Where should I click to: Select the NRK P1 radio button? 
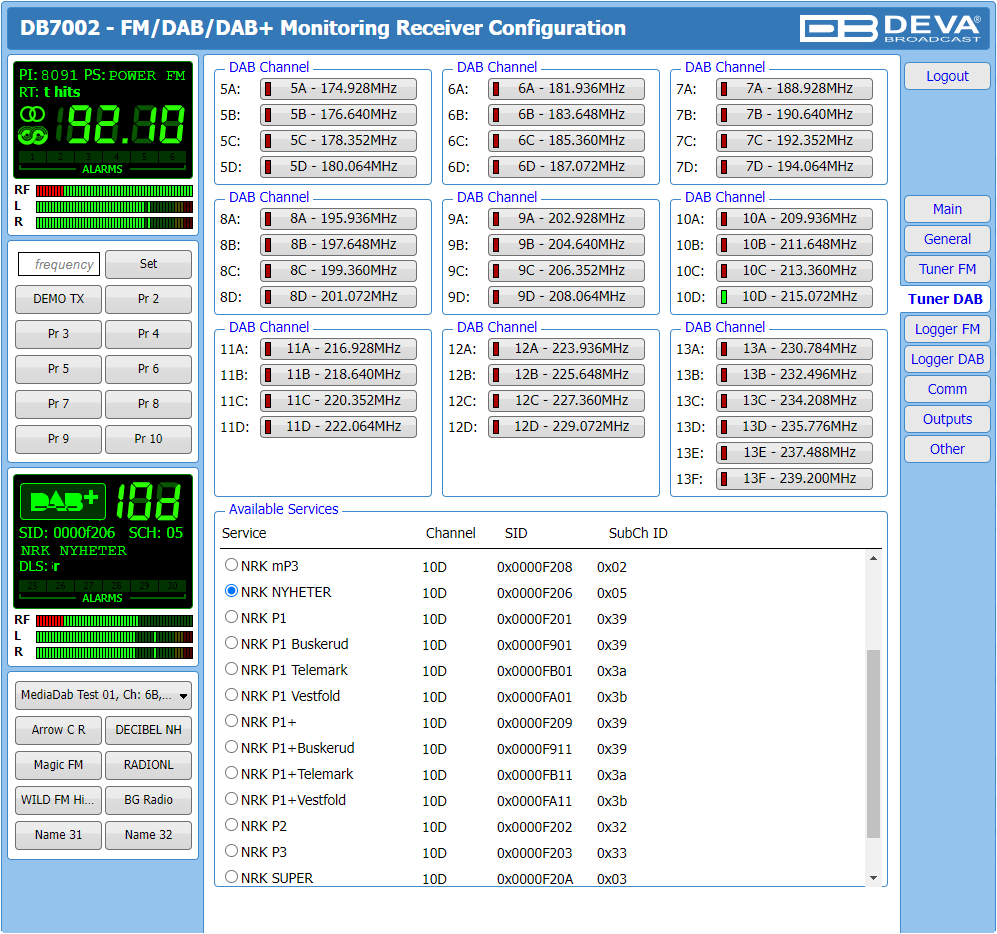(232, 617)
